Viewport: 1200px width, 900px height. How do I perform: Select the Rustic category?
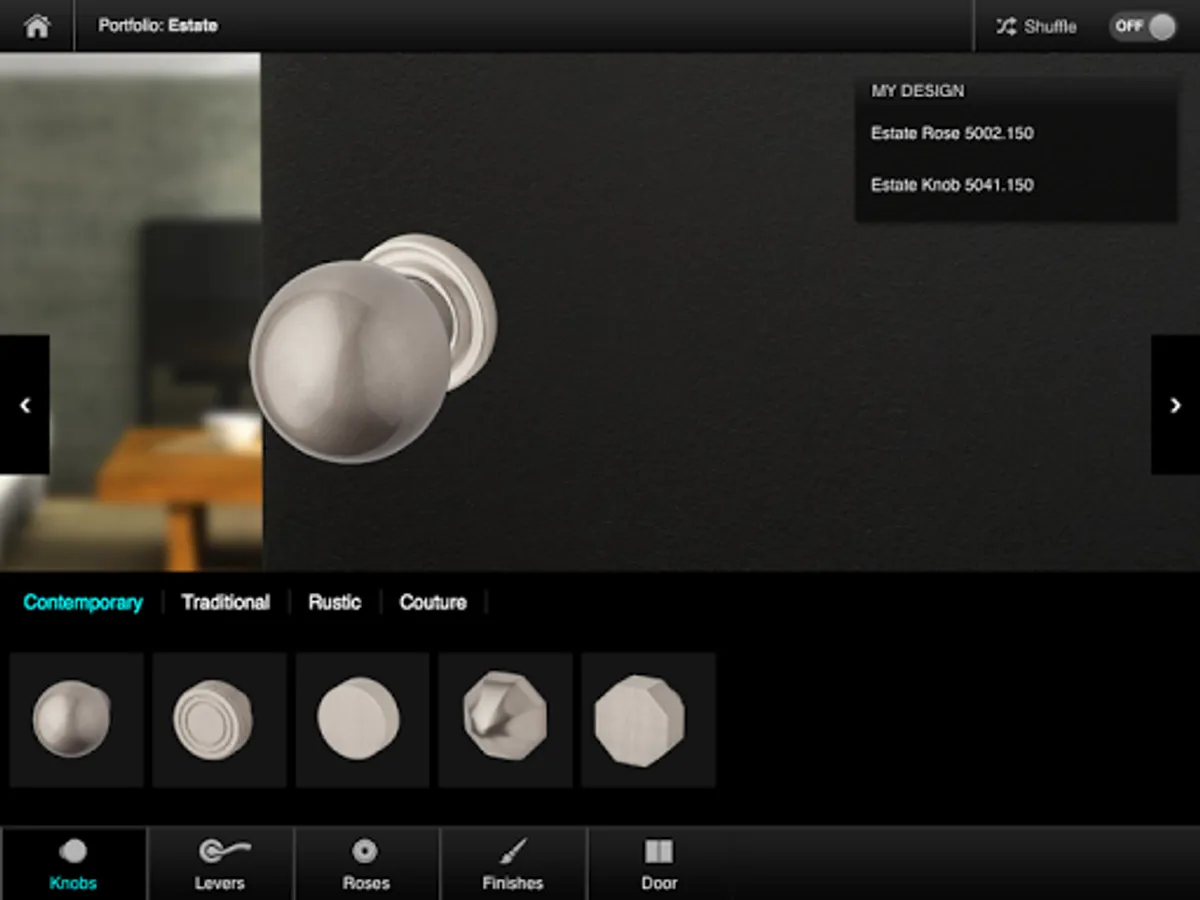(x=334, y=602)
